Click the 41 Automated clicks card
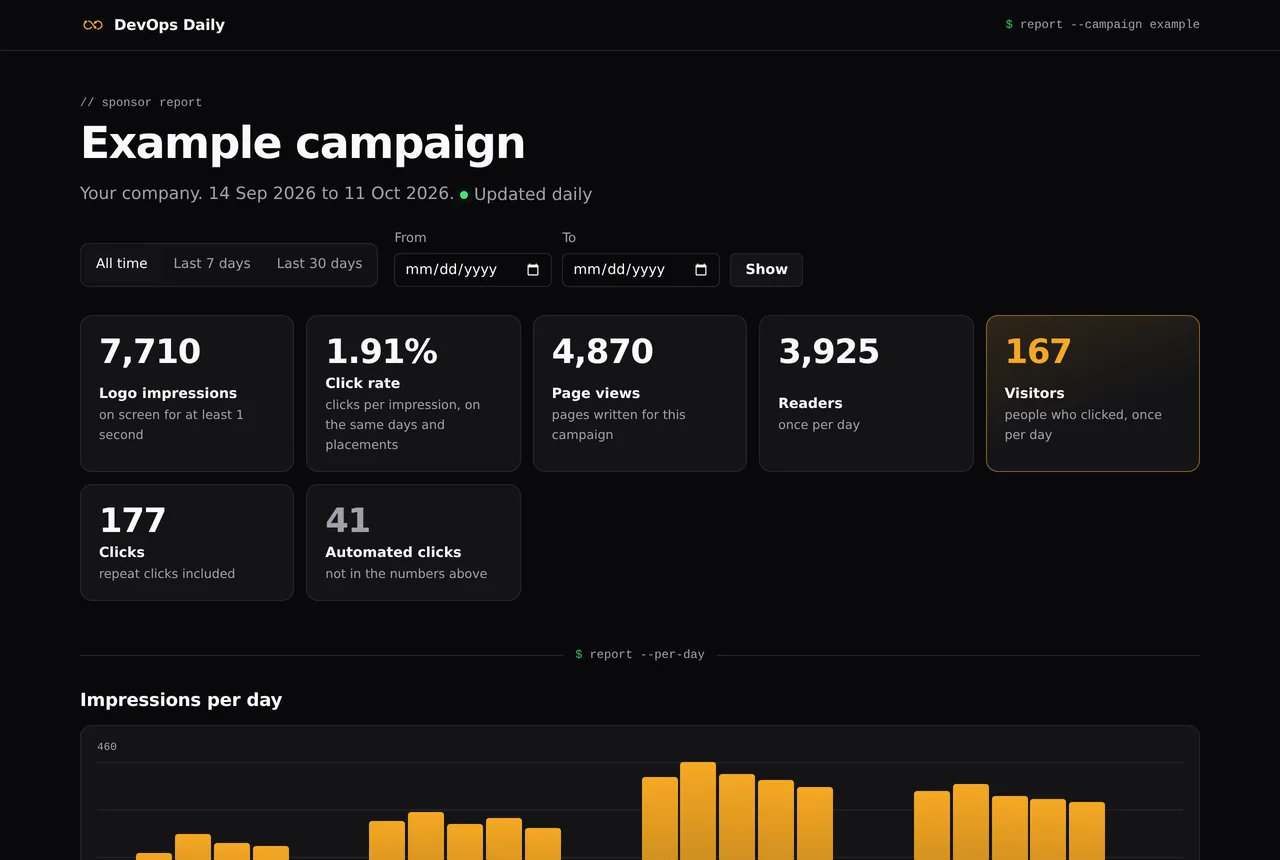1280x860 pixels. [x=413, y=543]
